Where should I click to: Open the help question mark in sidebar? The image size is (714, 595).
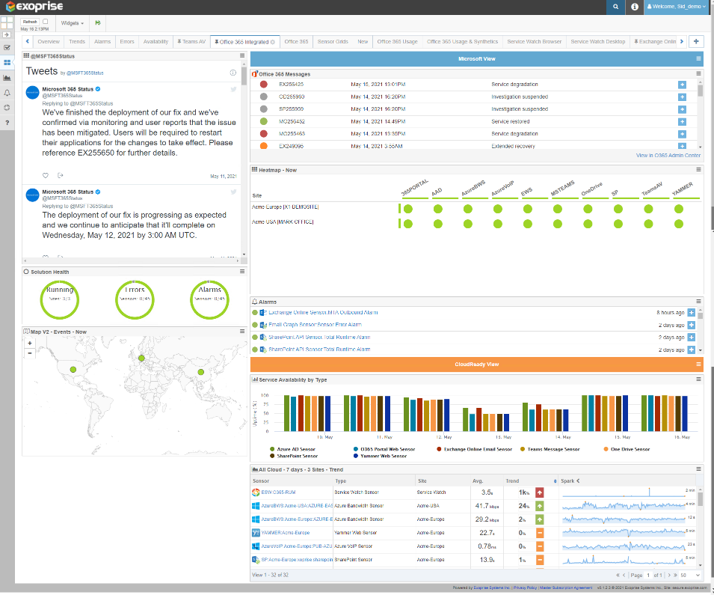click(7, 123)
